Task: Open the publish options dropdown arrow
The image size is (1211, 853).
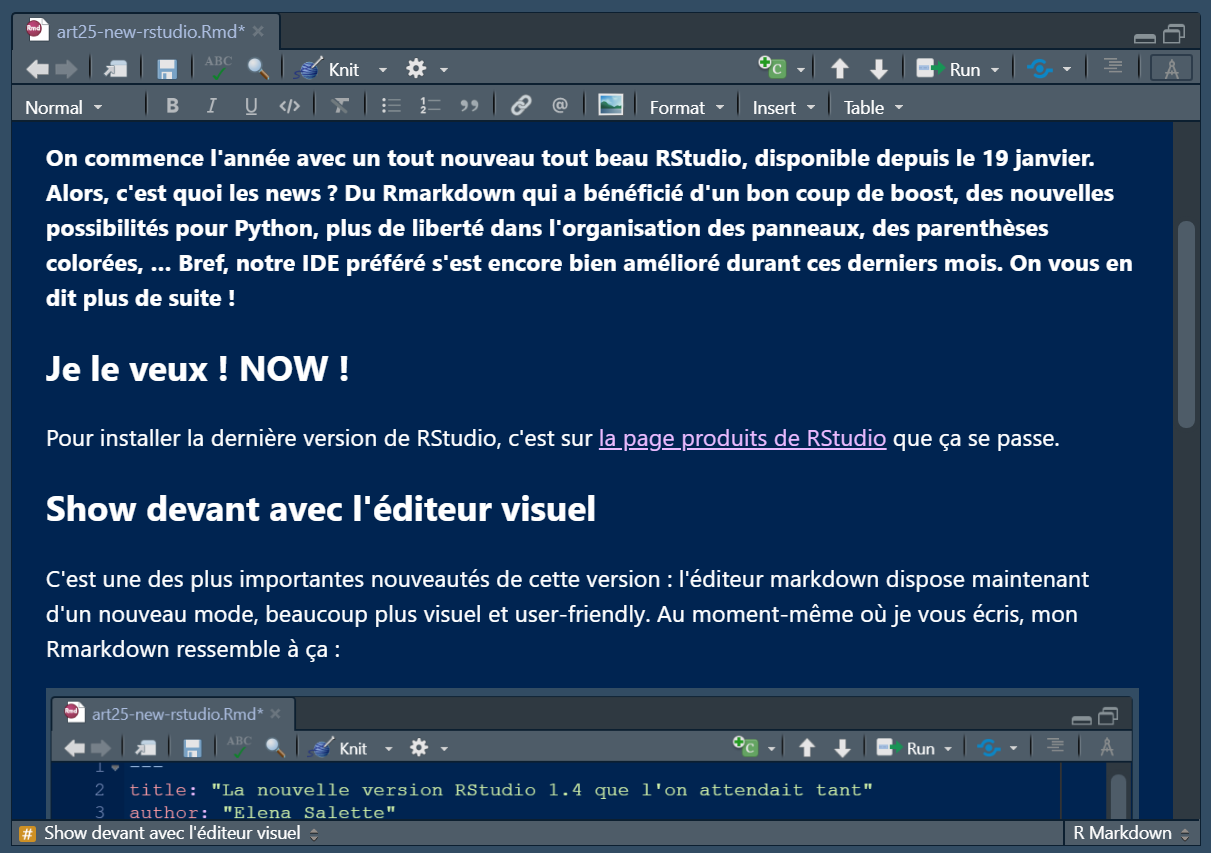Action: click(1067, 70)
